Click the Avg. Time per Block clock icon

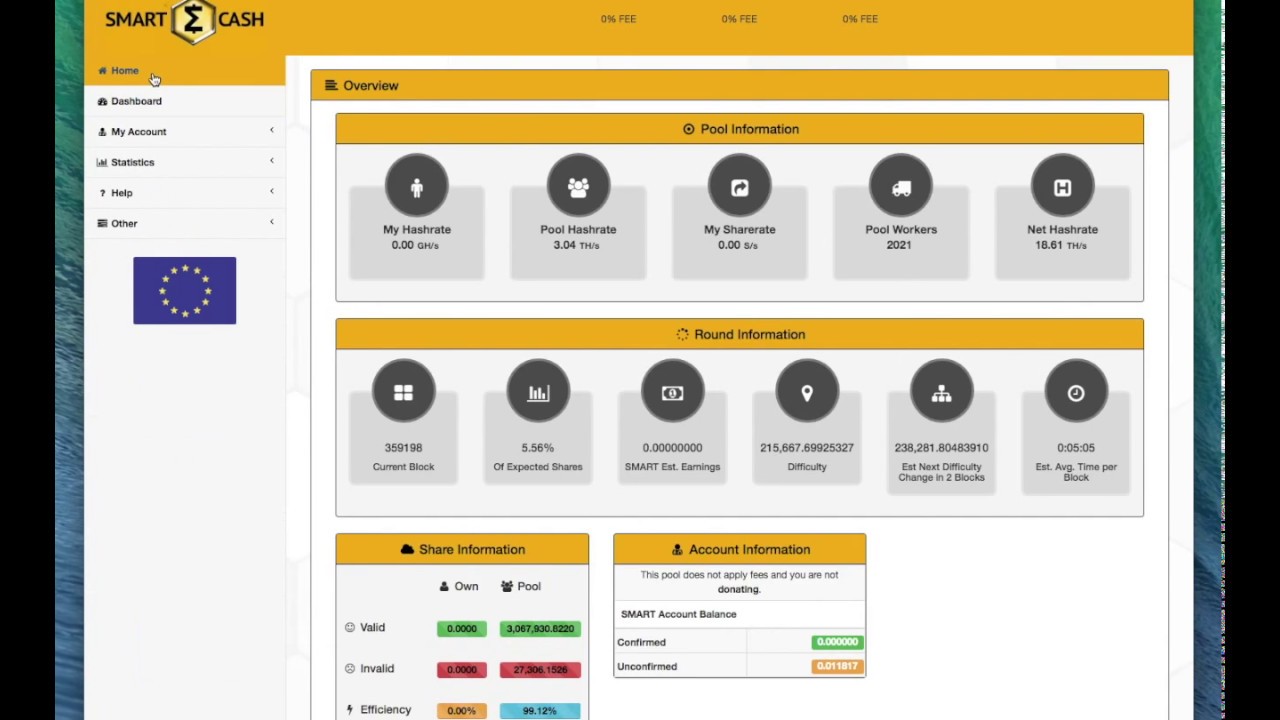pyautogui.click(x=1076, y=393)
